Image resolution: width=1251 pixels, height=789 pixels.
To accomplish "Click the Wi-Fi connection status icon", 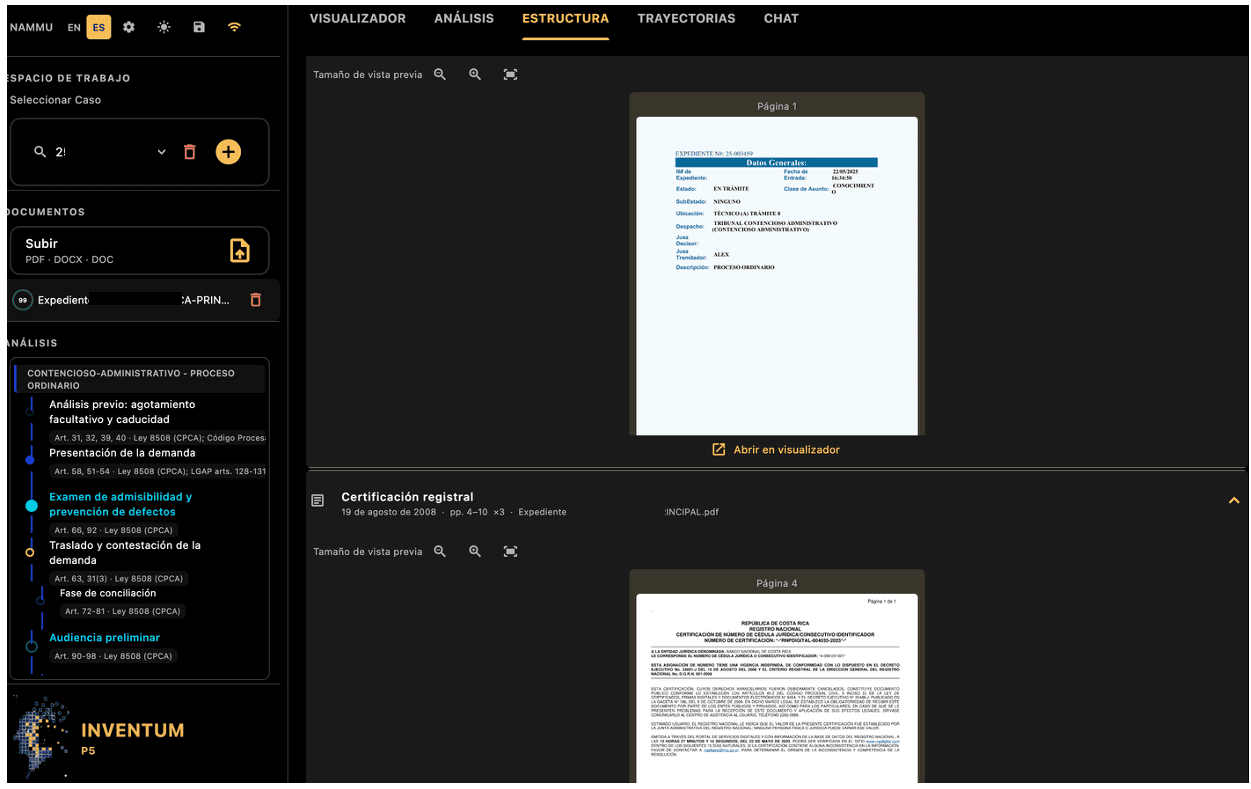I will point(234,27).
